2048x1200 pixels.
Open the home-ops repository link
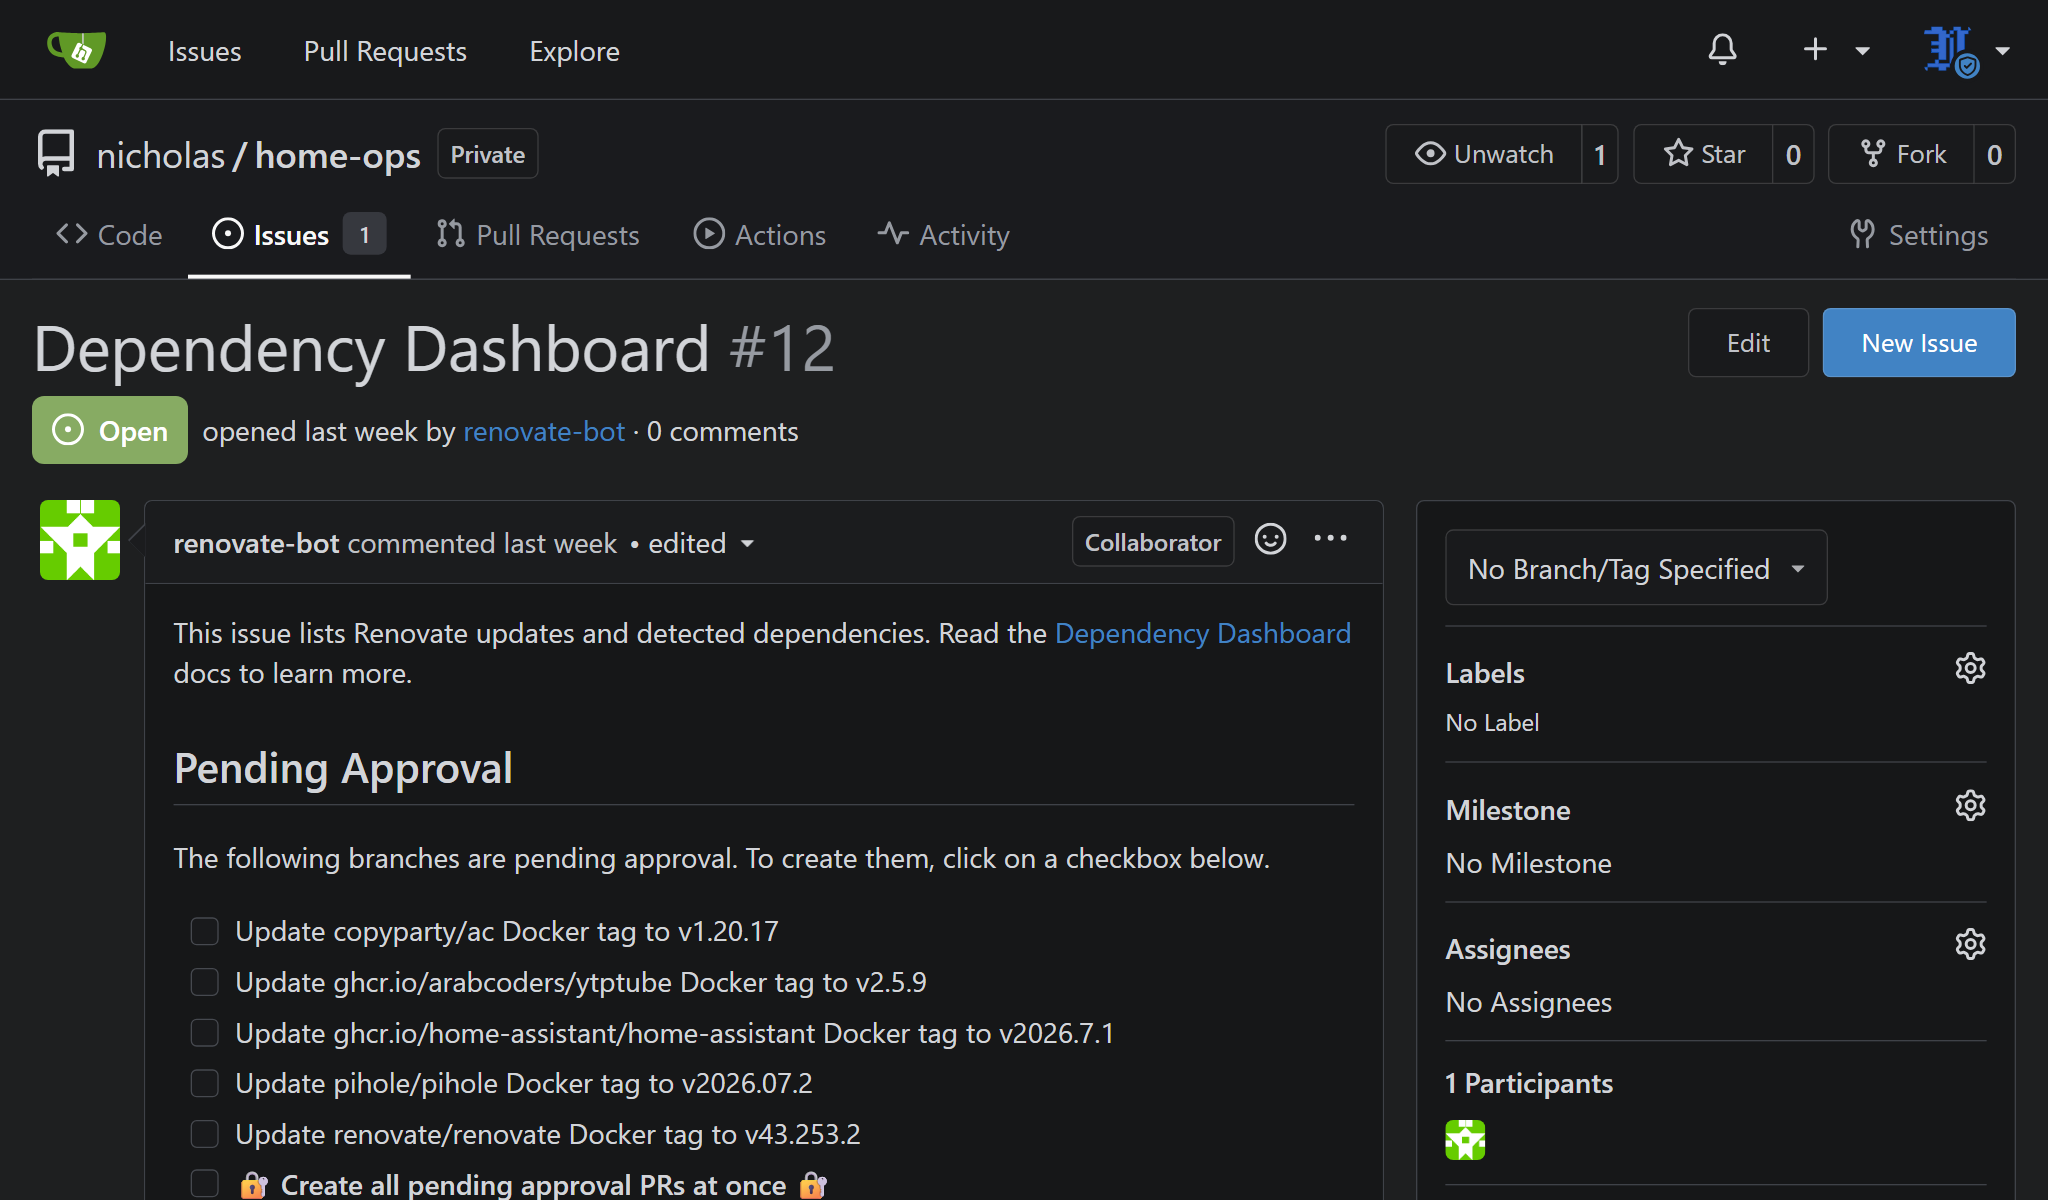tap(338, 155)
